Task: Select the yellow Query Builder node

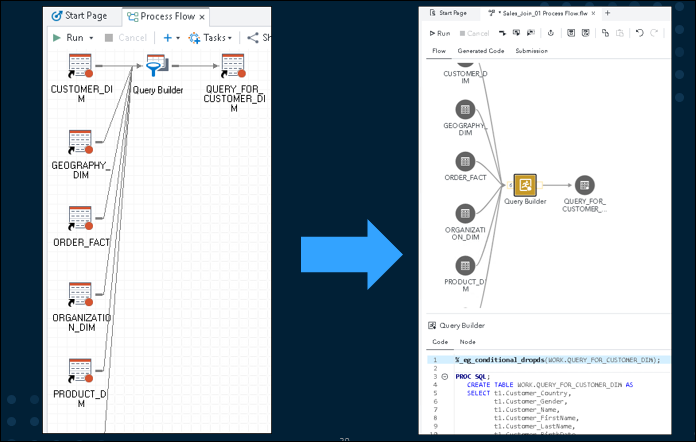Action: [525, 185]
